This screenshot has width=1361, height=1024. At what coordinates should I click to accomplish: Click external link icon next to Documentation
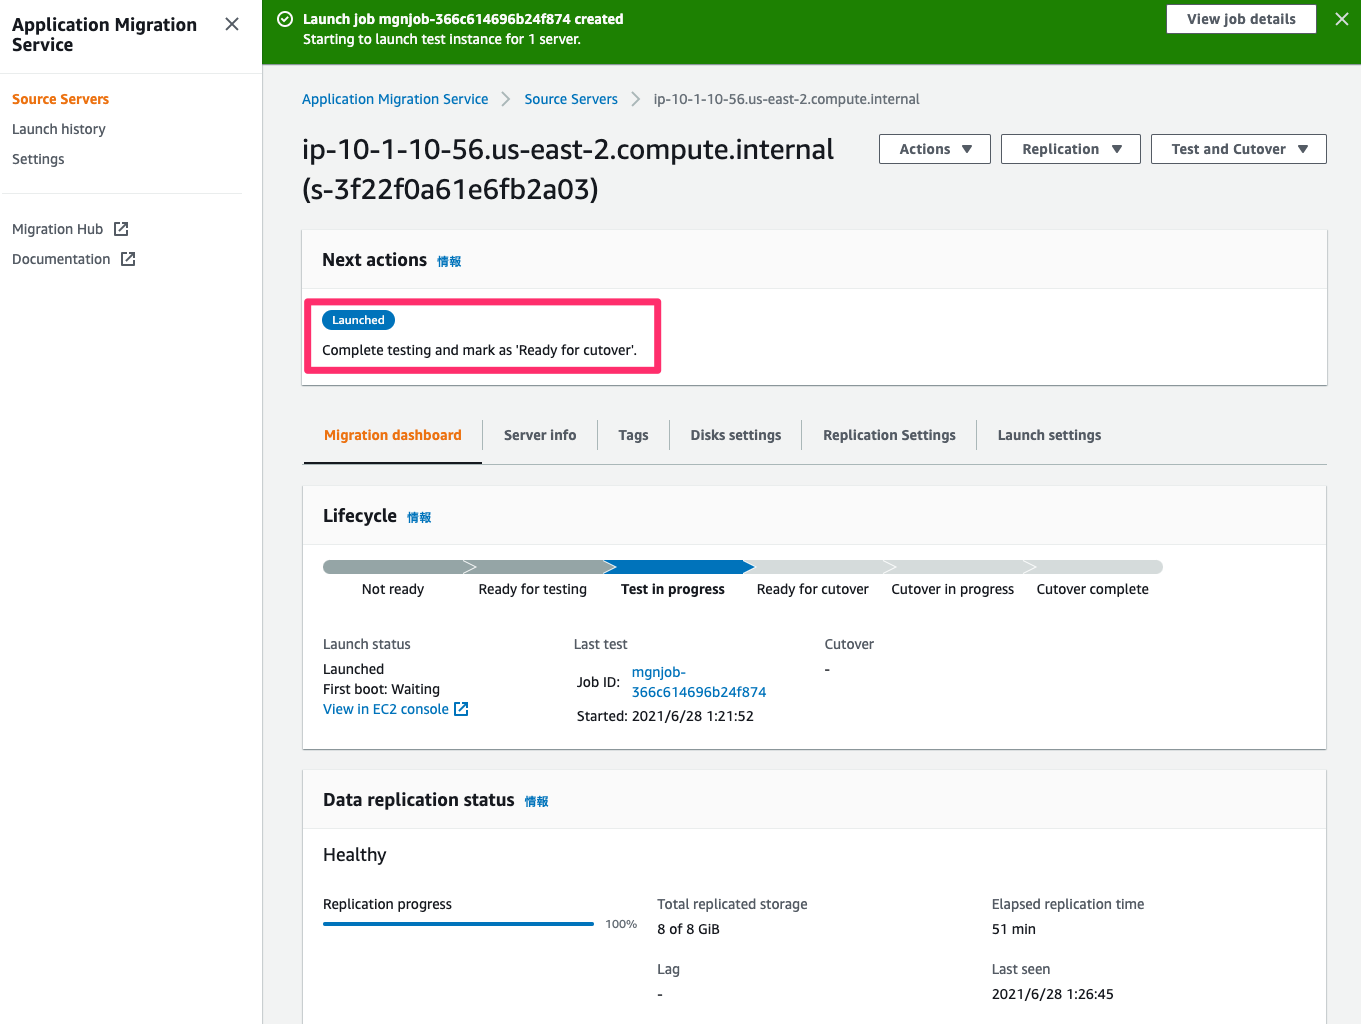tap(128, 259)
